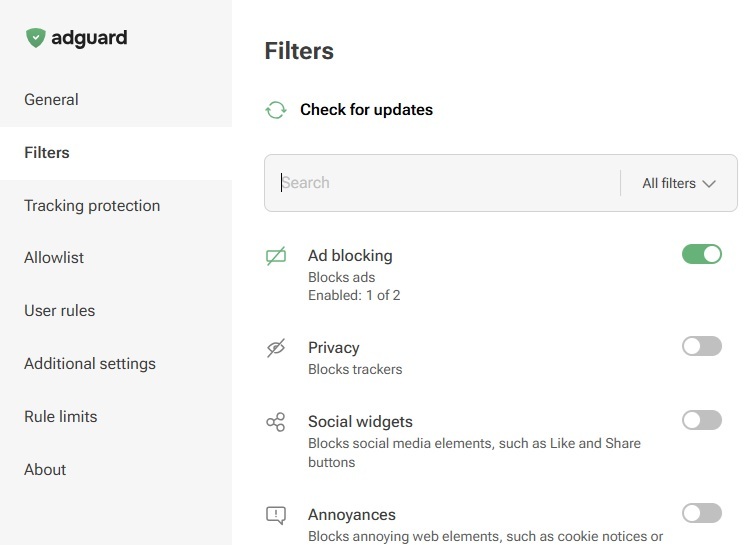This screenshot has height=545, width=753.
Task: Enable the Social widgets toggle
Action: tap(702, 420)
